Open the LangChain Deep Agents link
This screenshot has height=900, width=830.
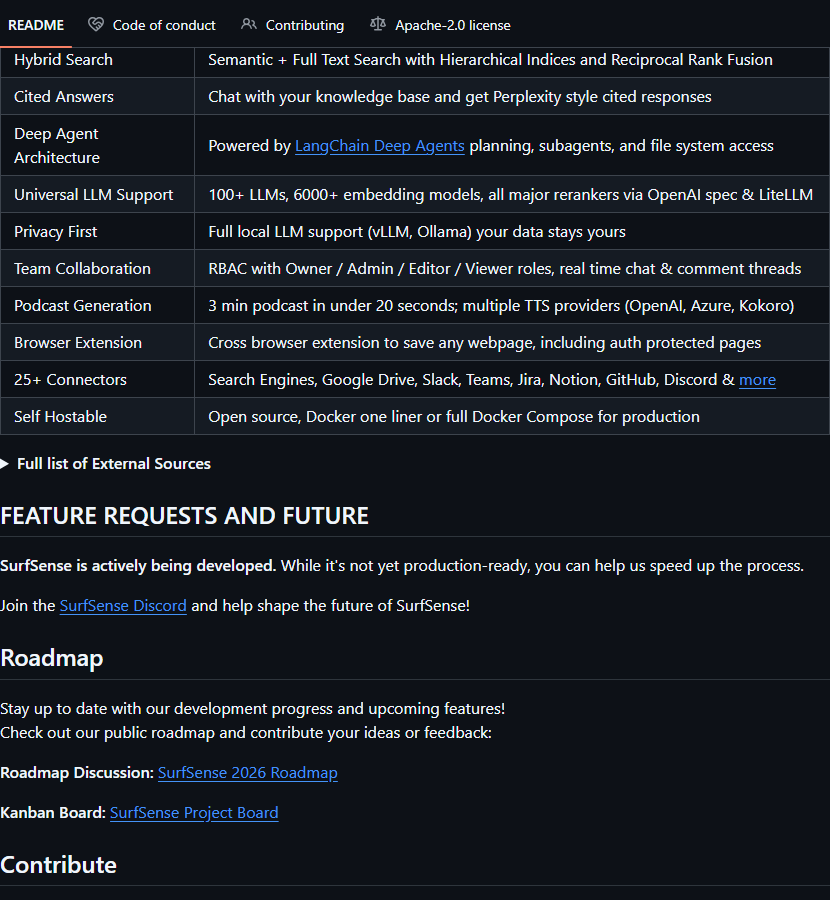379,146
